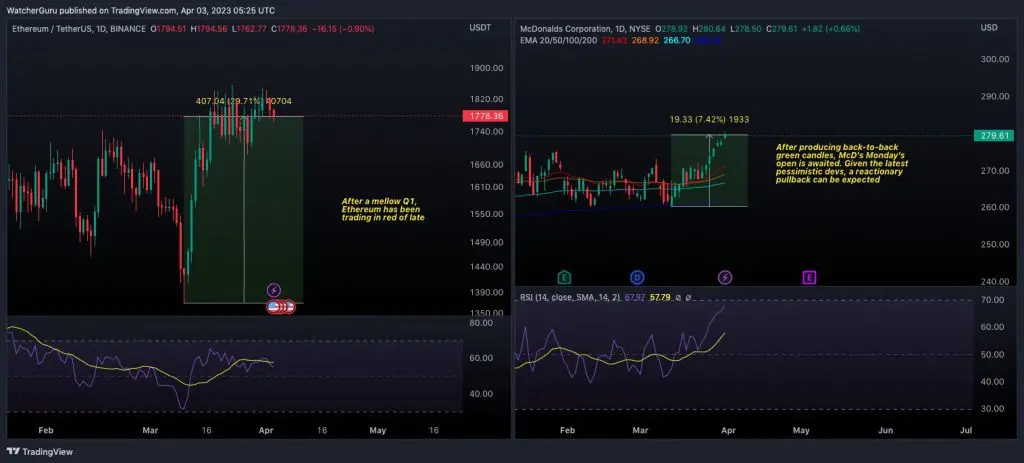Click the WatcherGuru author name

pyautogui.click(x=32, y=10)
